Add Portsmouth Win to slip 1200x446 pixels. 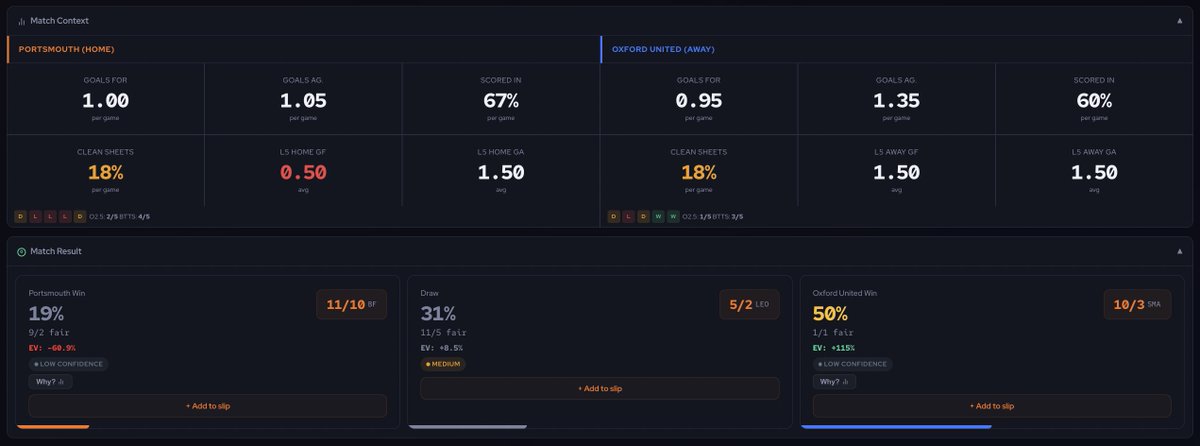tap(207, 405)
